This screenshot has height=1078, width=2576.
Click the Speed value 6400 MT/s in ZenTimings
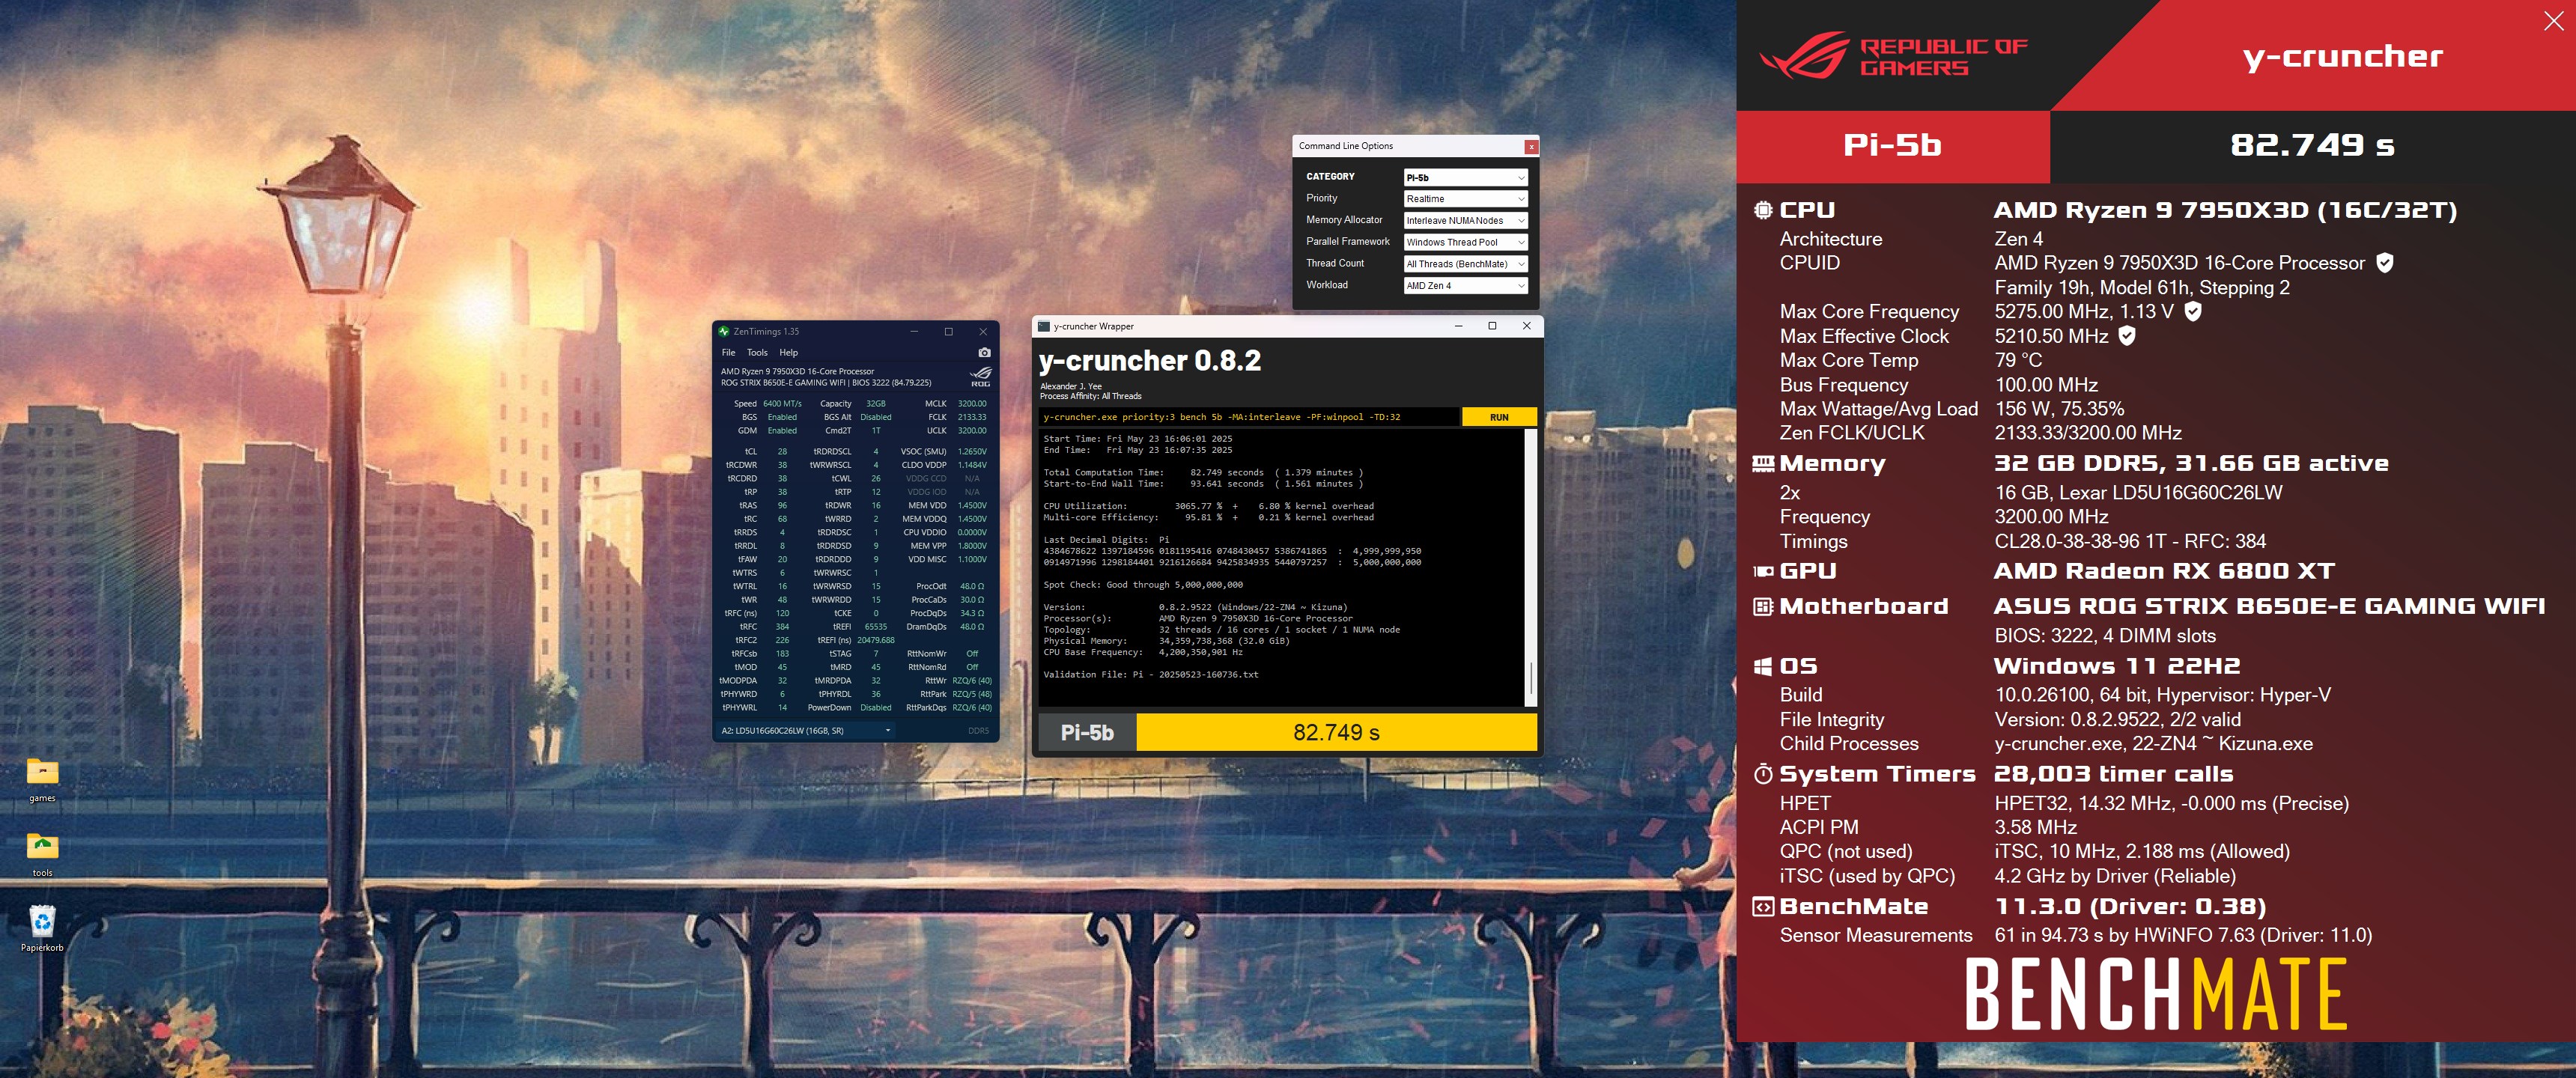click(782, 404)
